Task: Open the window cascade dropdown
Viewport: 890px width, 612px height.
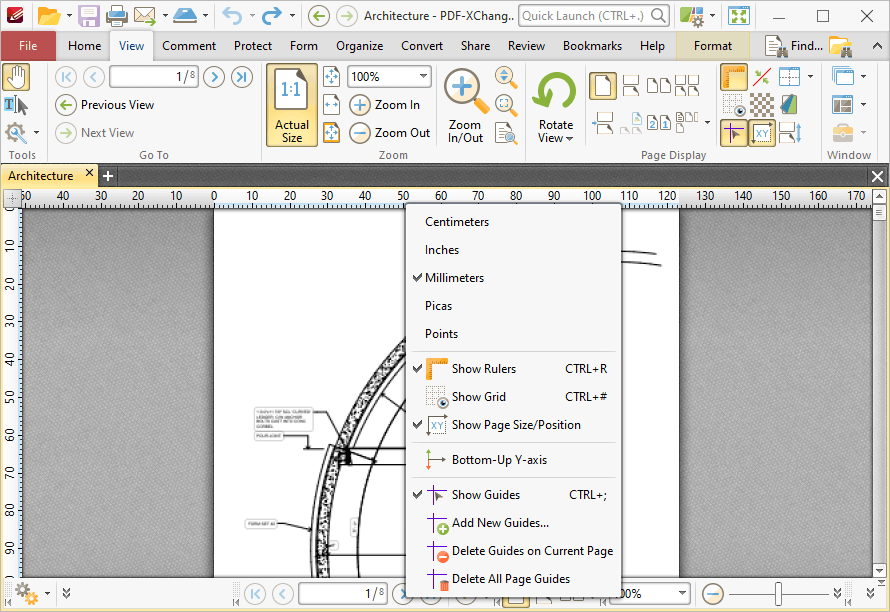Action: tap(863, 76)
